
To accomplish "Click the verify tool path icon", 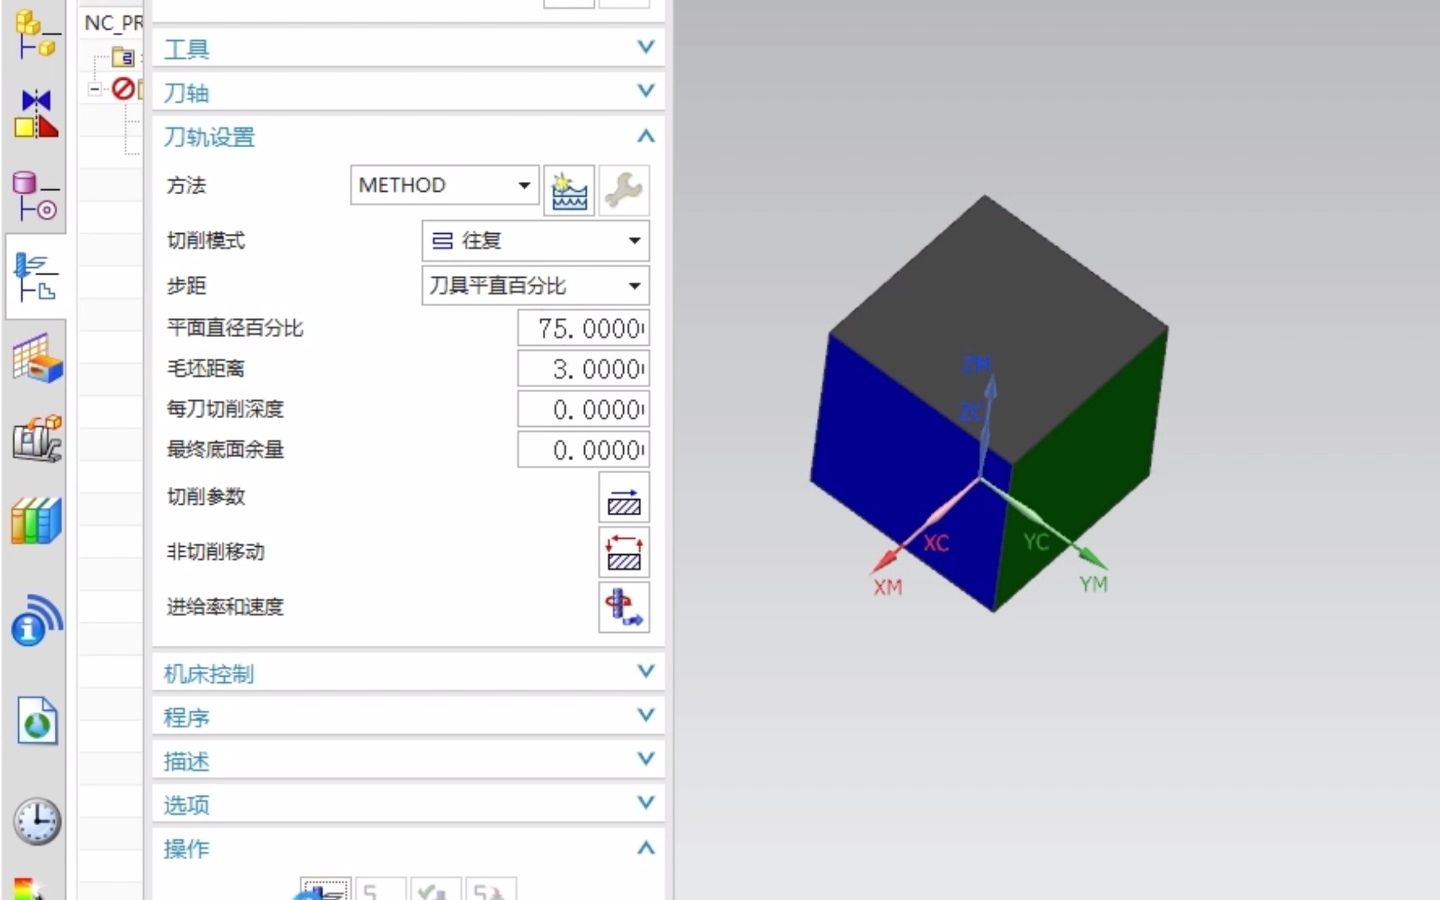I will pyautogui.click(x=436, y=889).
